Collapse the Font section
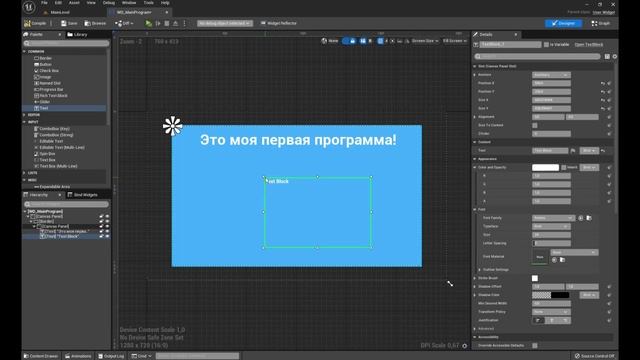 475,209
